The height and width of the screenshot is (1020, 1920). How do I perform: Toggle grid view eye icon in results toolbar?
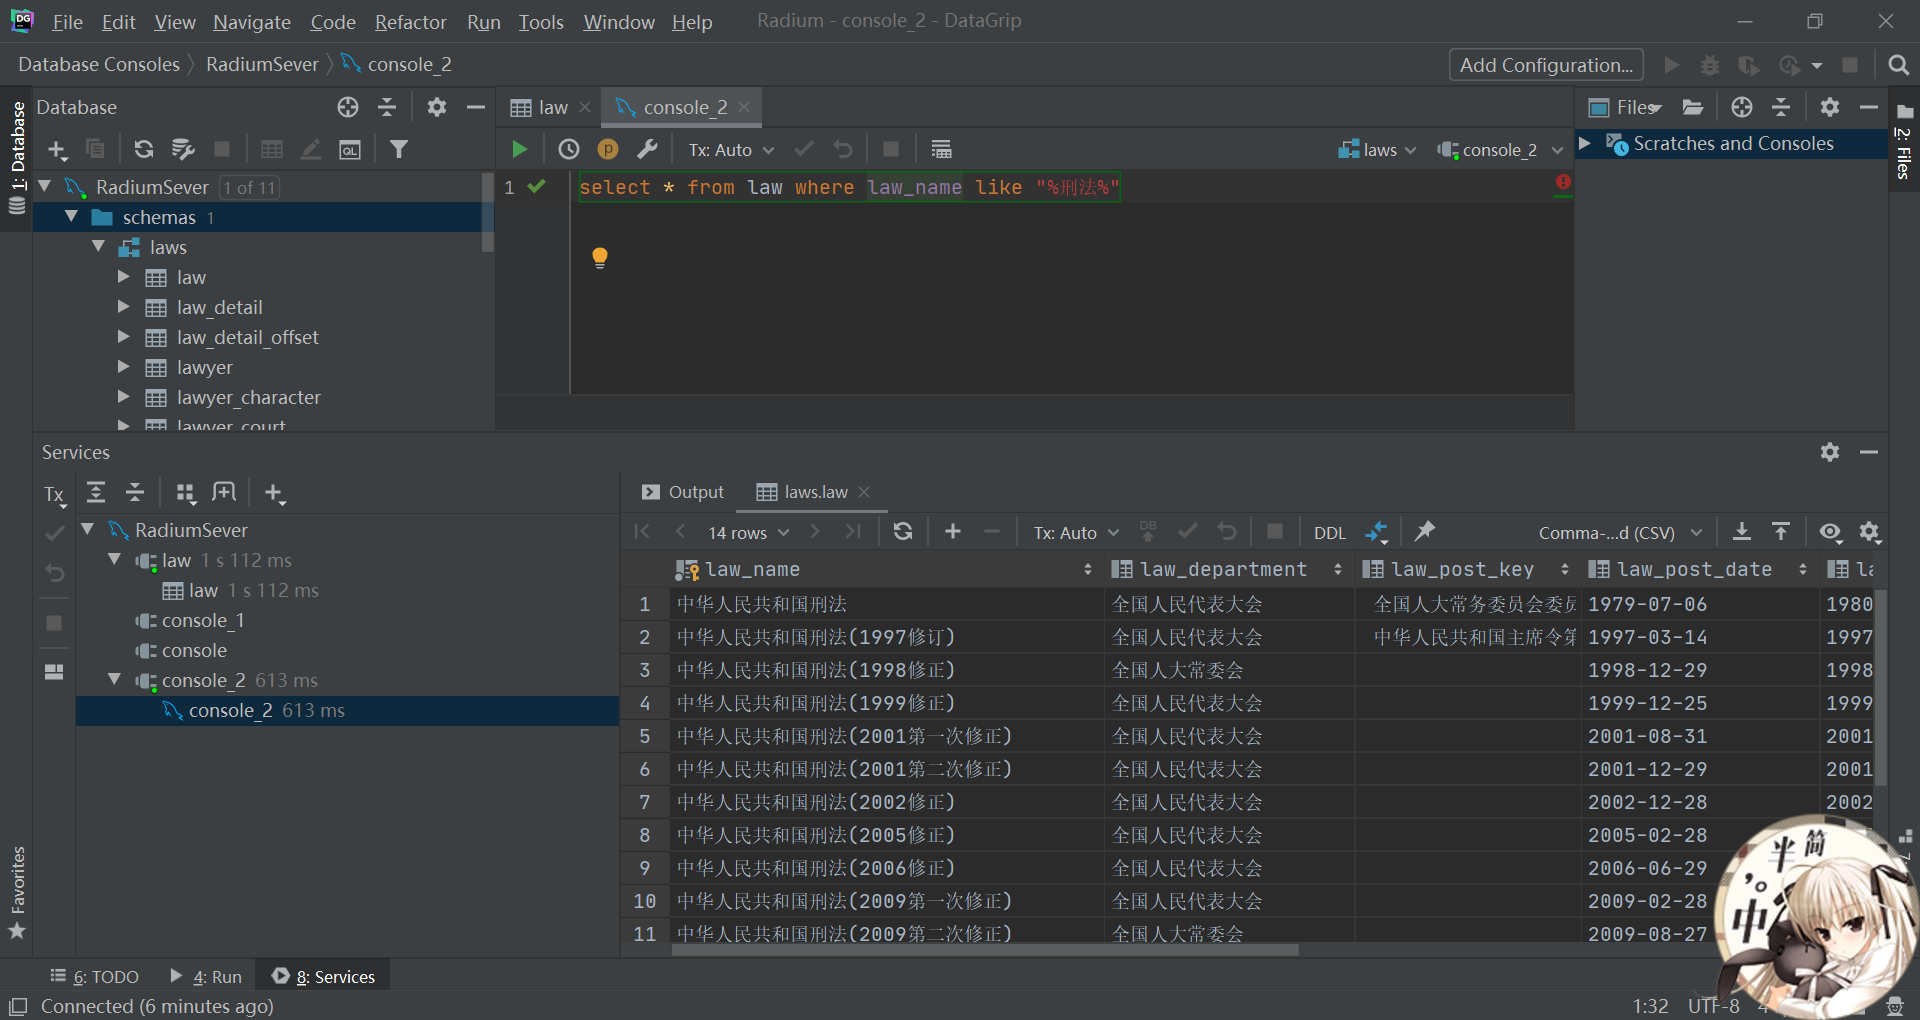coord(1830,532)
